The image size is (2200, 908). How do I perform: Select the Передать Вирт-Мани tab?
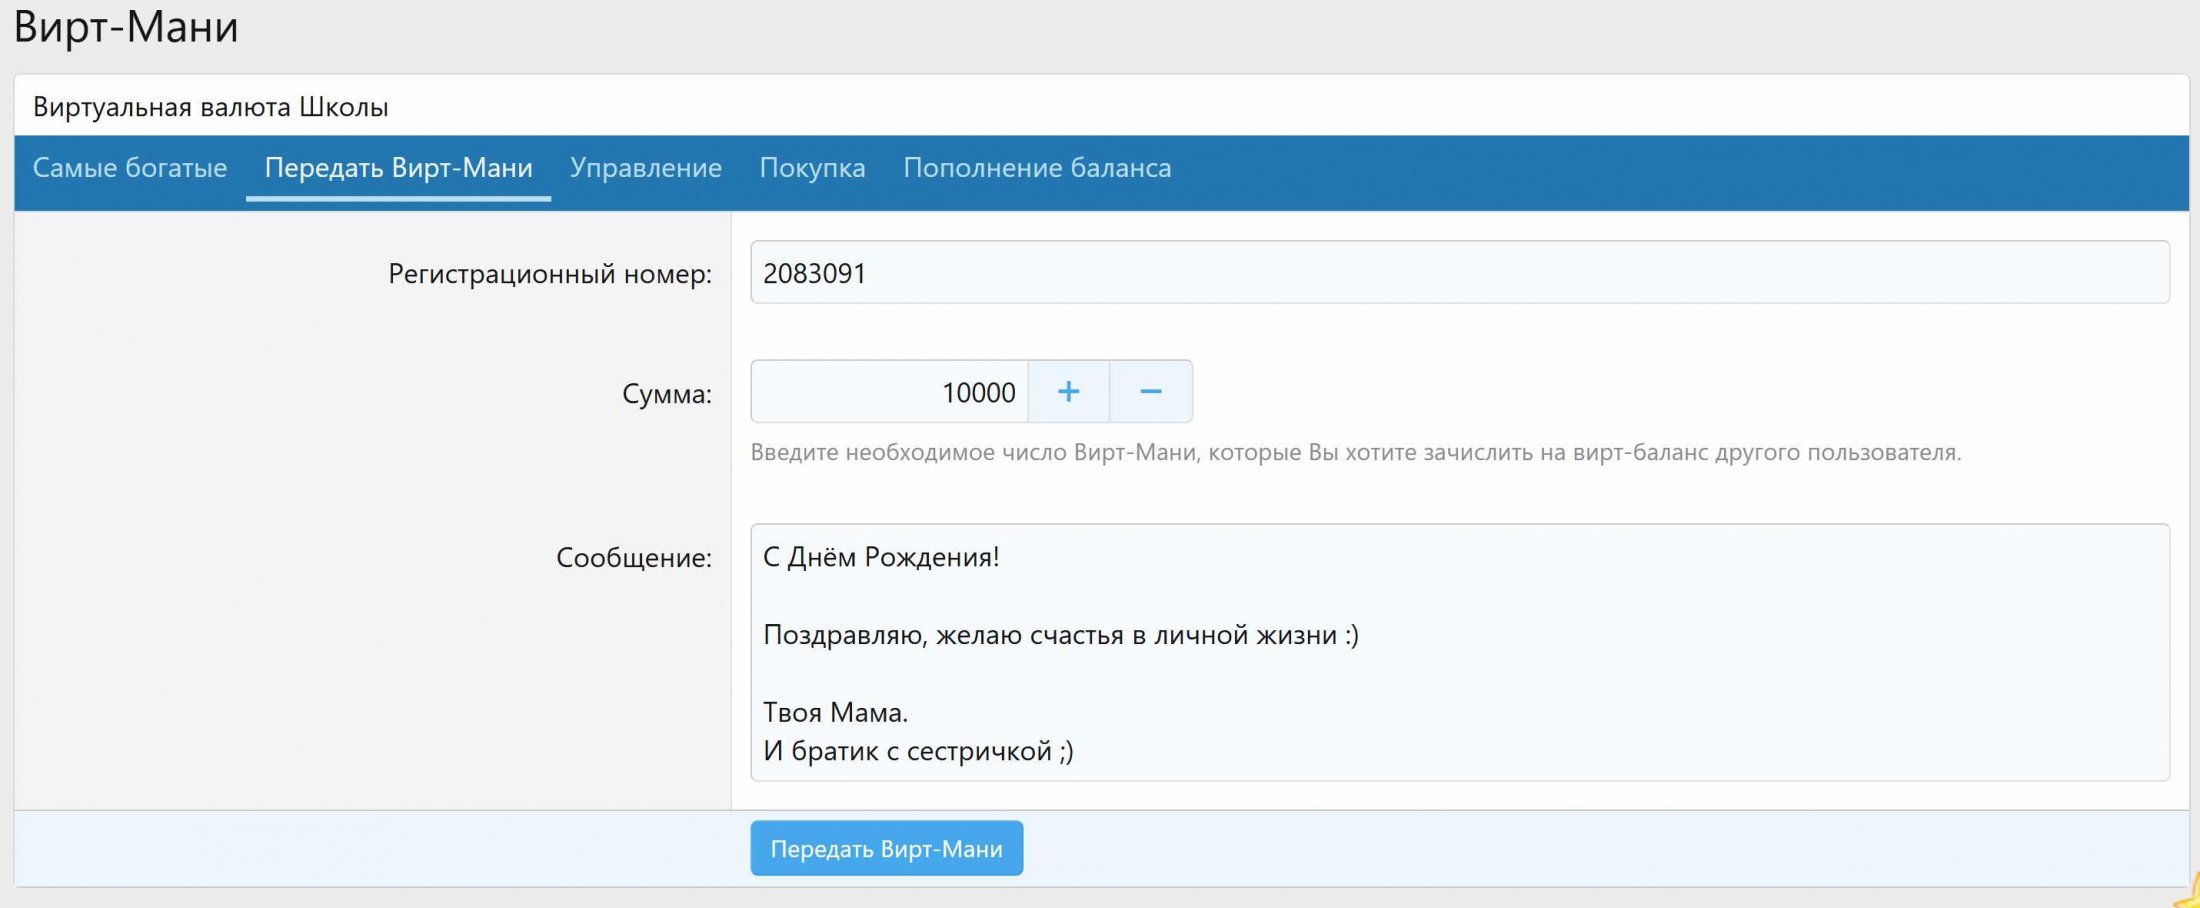398,168
